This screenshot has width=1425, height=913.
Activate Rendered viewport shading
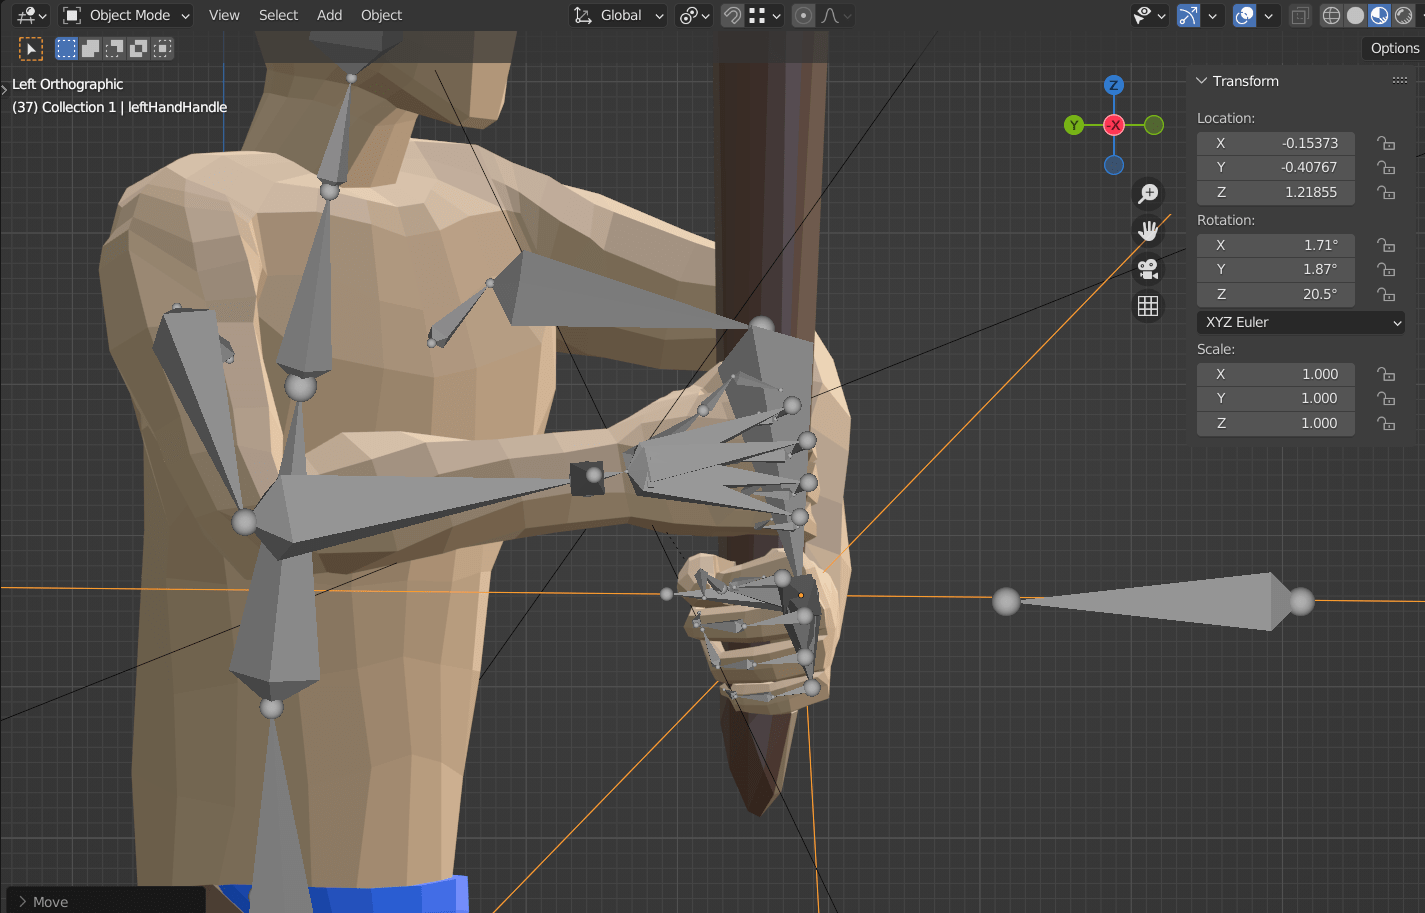pyautogui.click(x=1403, y=15)
